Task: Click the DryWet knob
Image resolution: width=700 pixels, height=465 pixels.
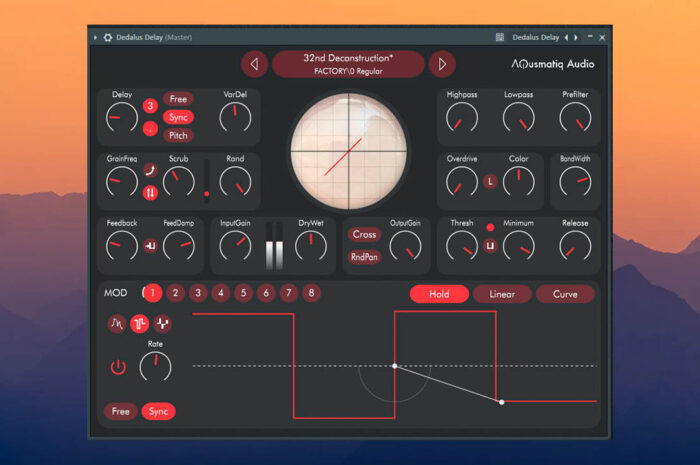Action: [x=311, y=245]
